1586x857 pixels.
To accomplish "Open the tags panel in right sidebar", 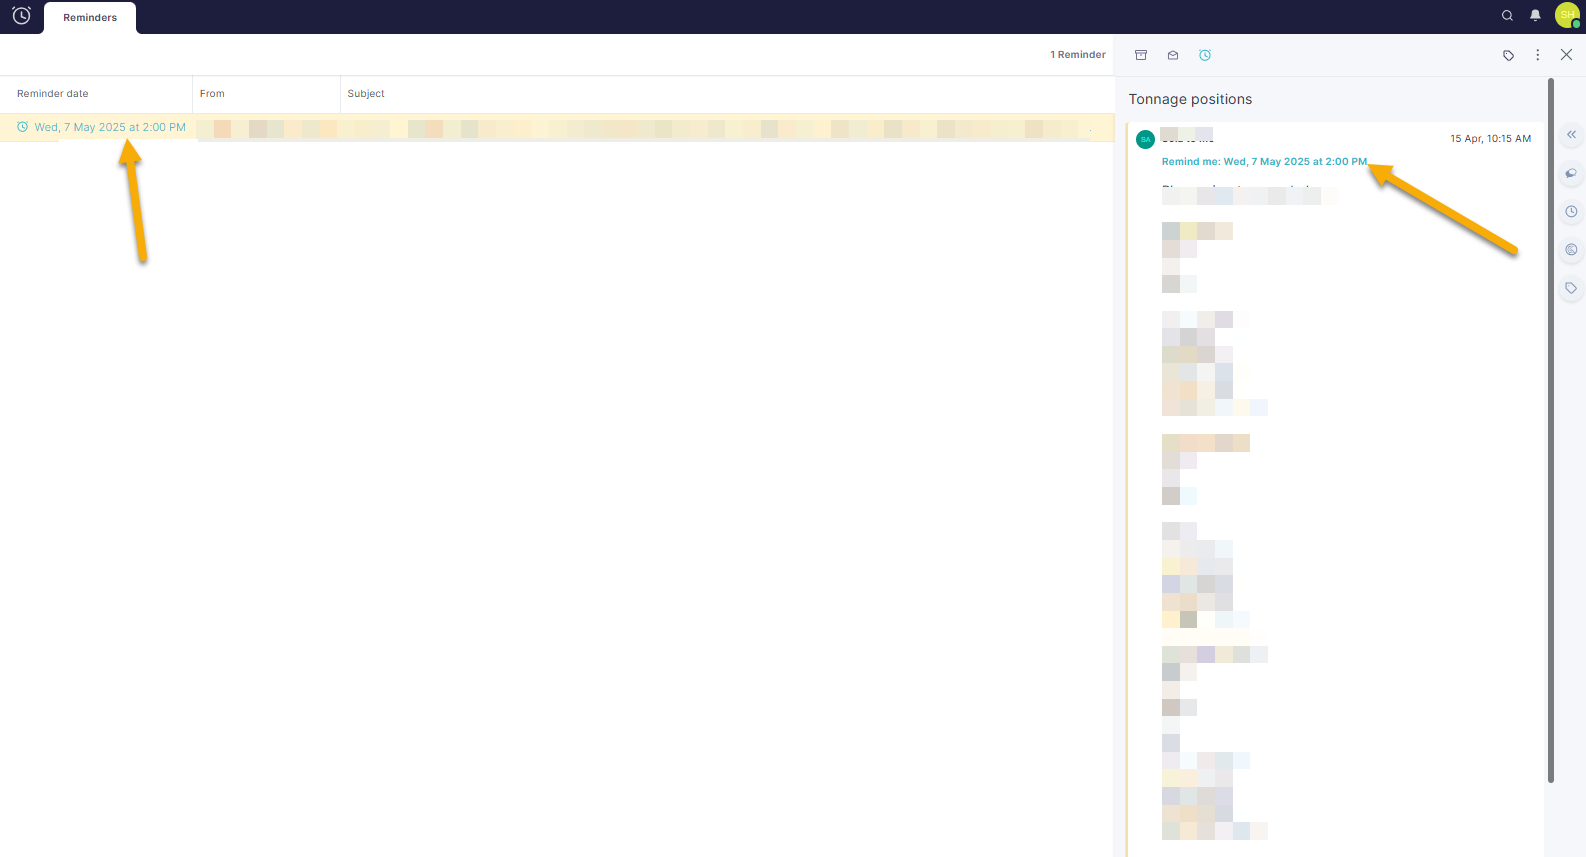I will 1571,288.
